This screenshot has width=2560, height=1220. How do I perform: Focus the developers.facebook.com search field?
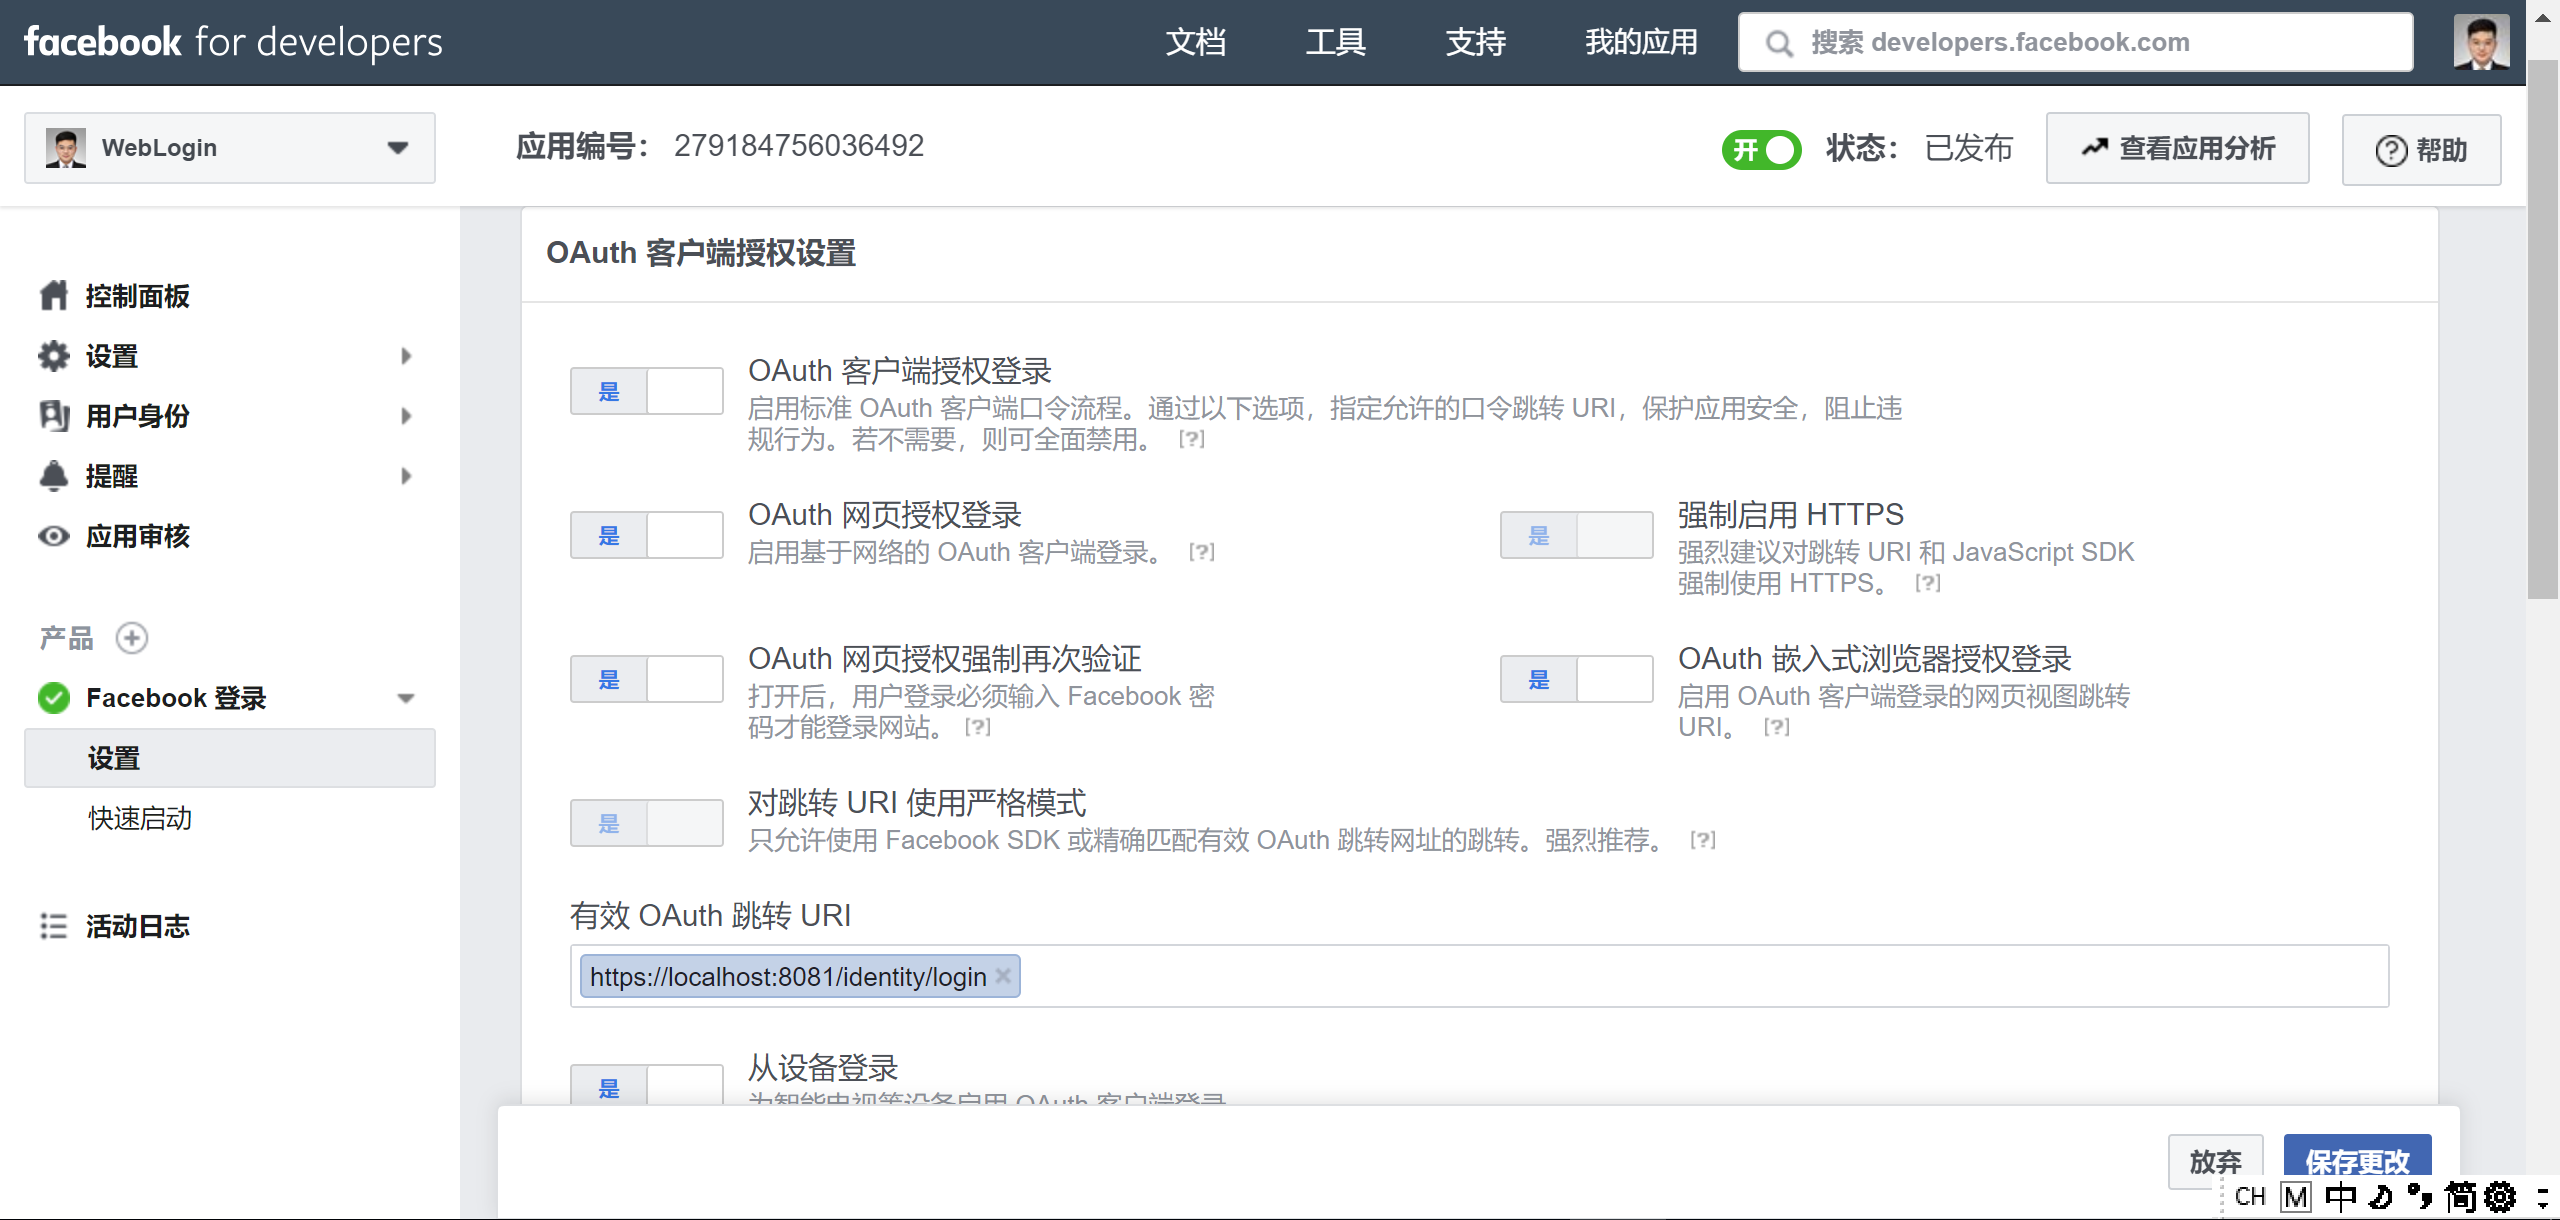point(2076,42)
